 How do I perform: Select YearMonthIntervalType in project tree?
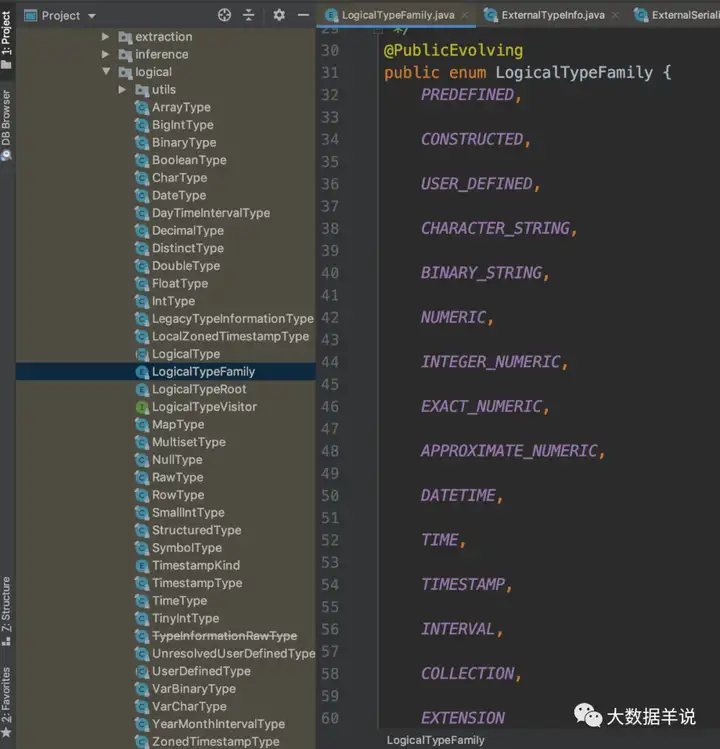(218, 725)
